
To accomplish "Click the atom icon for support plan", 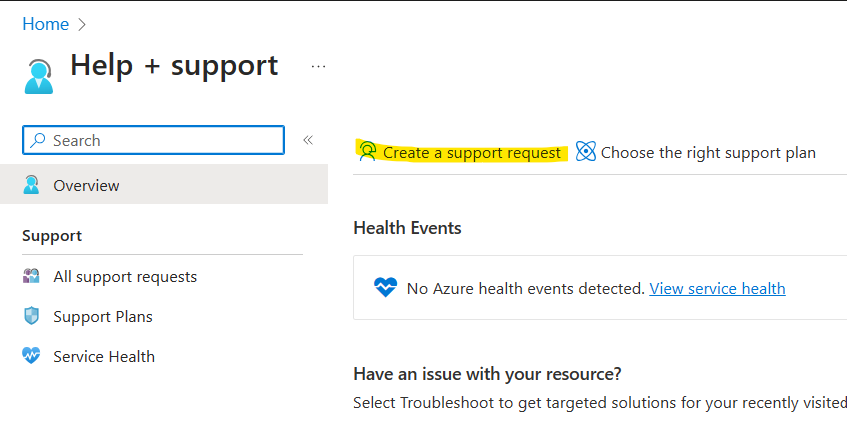I will click(x=586, y=152).
